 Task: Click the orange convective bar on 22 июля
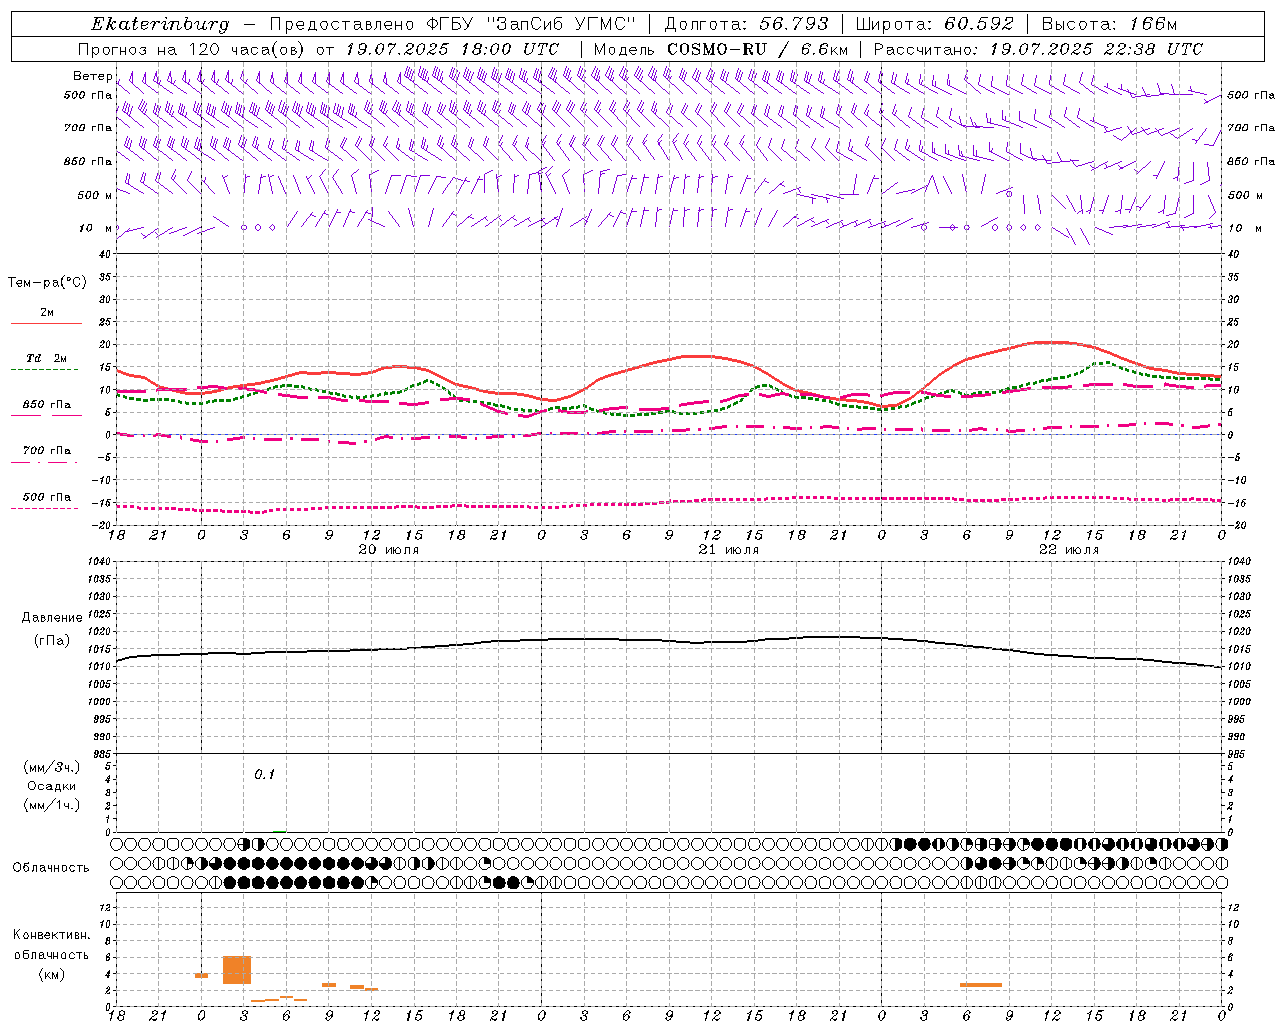pos(981,985)
